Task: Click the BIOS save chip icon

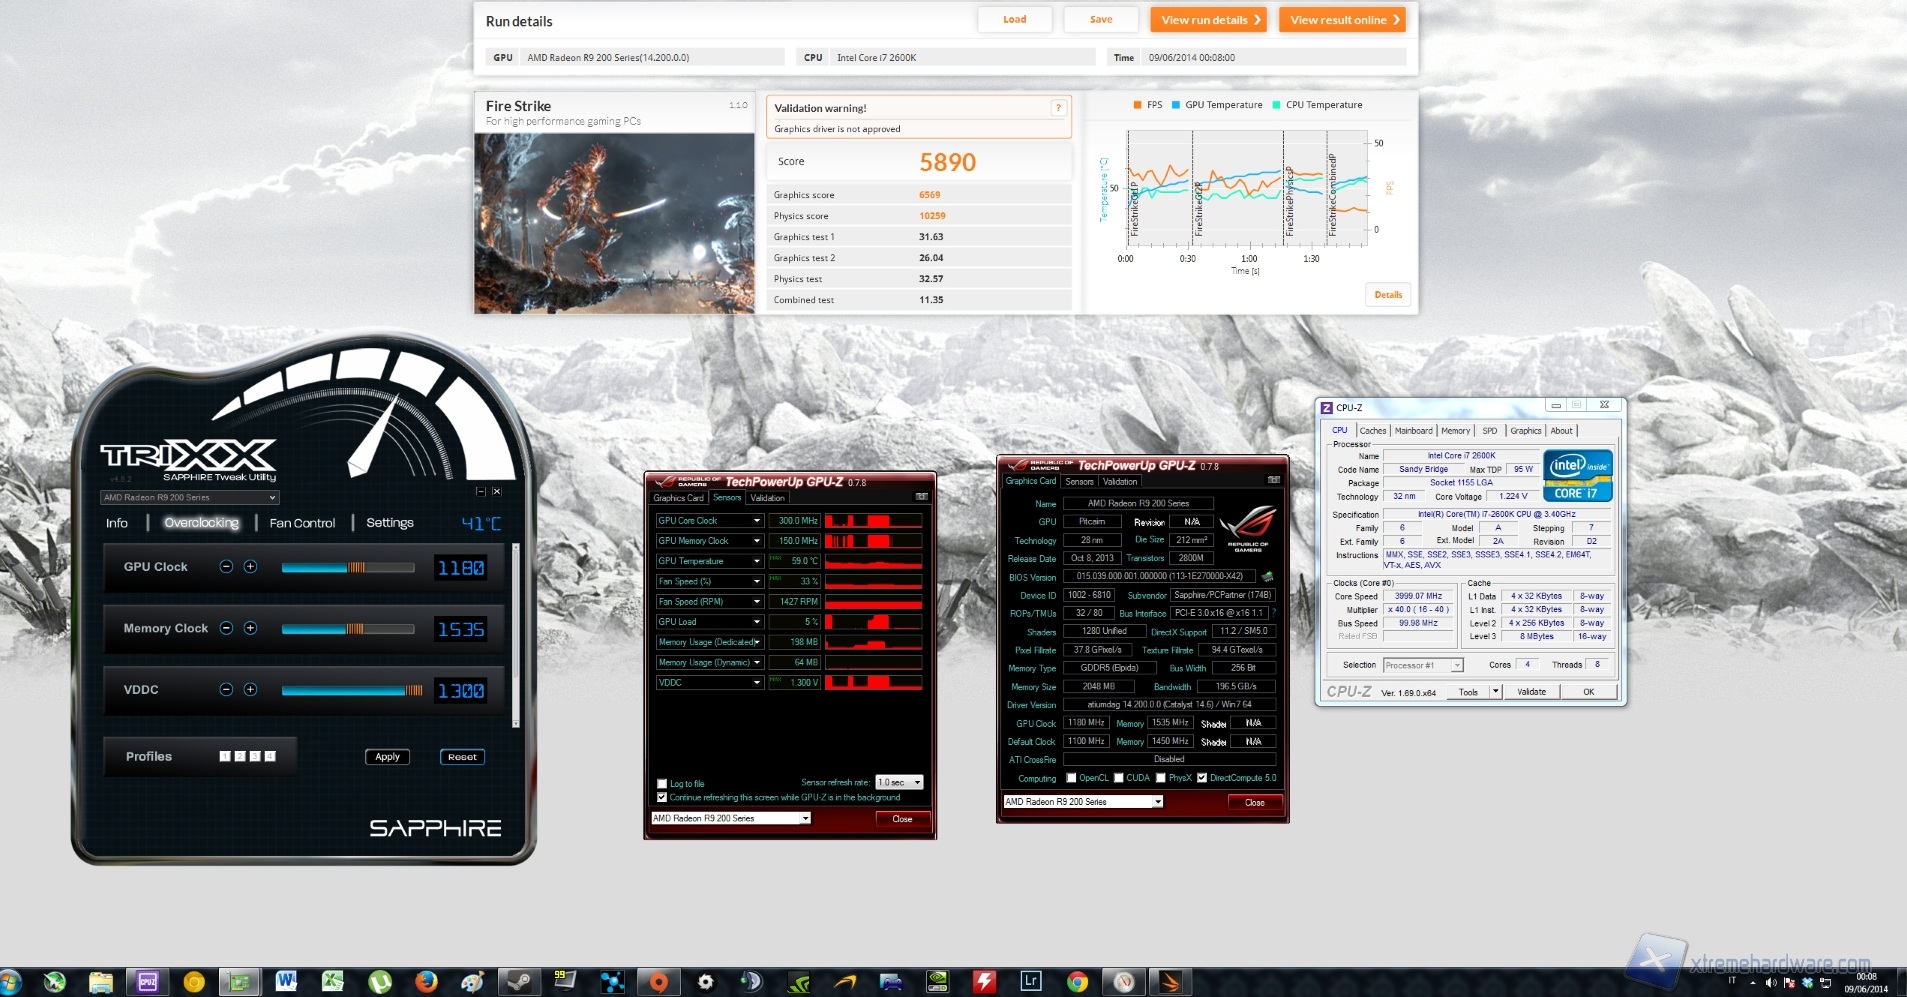Action: point(1268,577)
